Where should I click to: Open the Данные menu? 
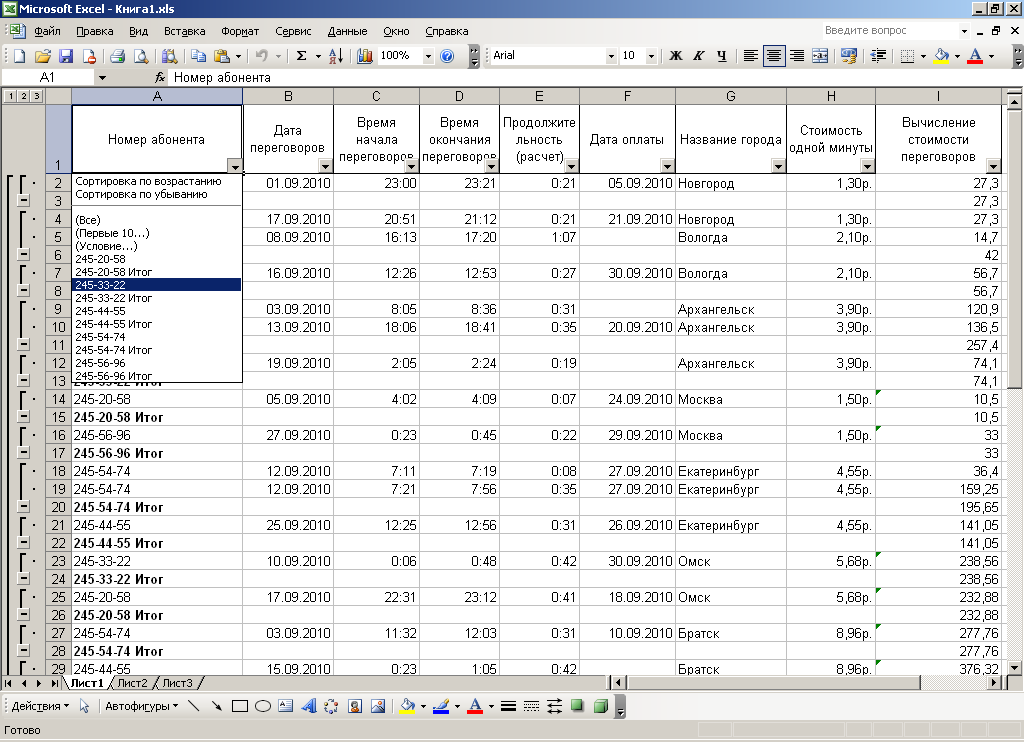[347, 31]
